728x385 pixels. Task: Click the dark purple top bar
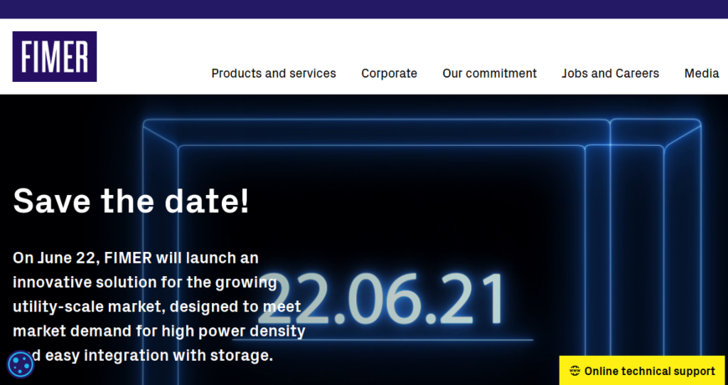pos(364,9)
